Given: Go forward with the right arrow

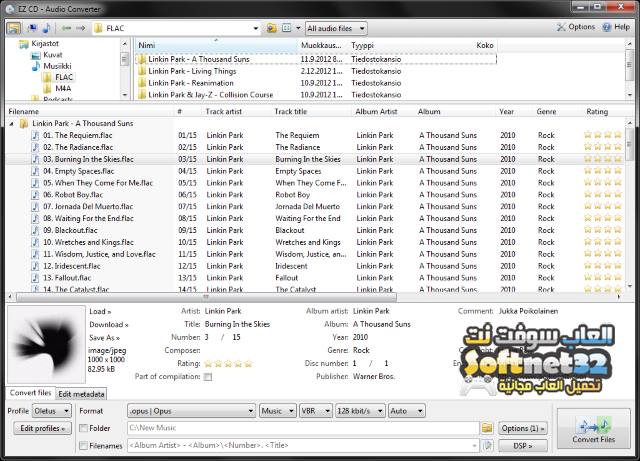Looking at the screenshot, I should pyautogui.click(x=81, y=28).
